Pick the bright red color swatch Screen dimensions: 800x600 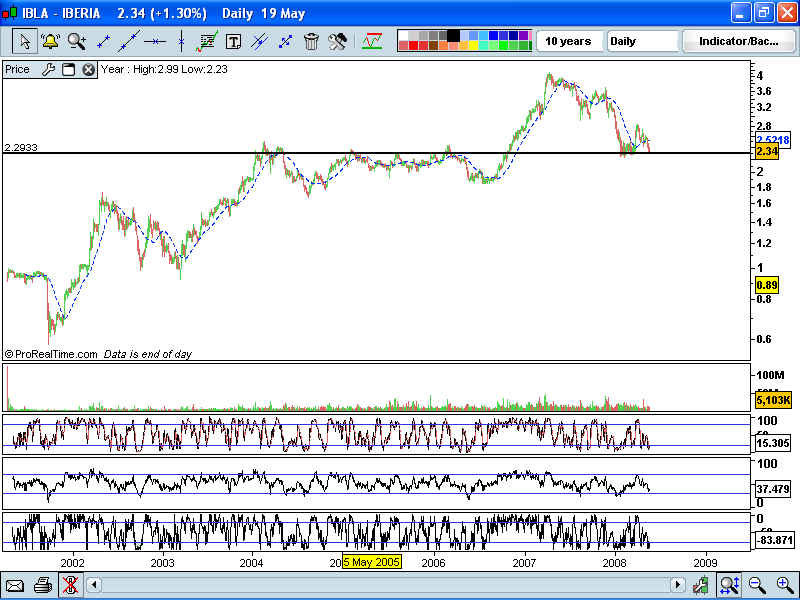click(413, 45)
